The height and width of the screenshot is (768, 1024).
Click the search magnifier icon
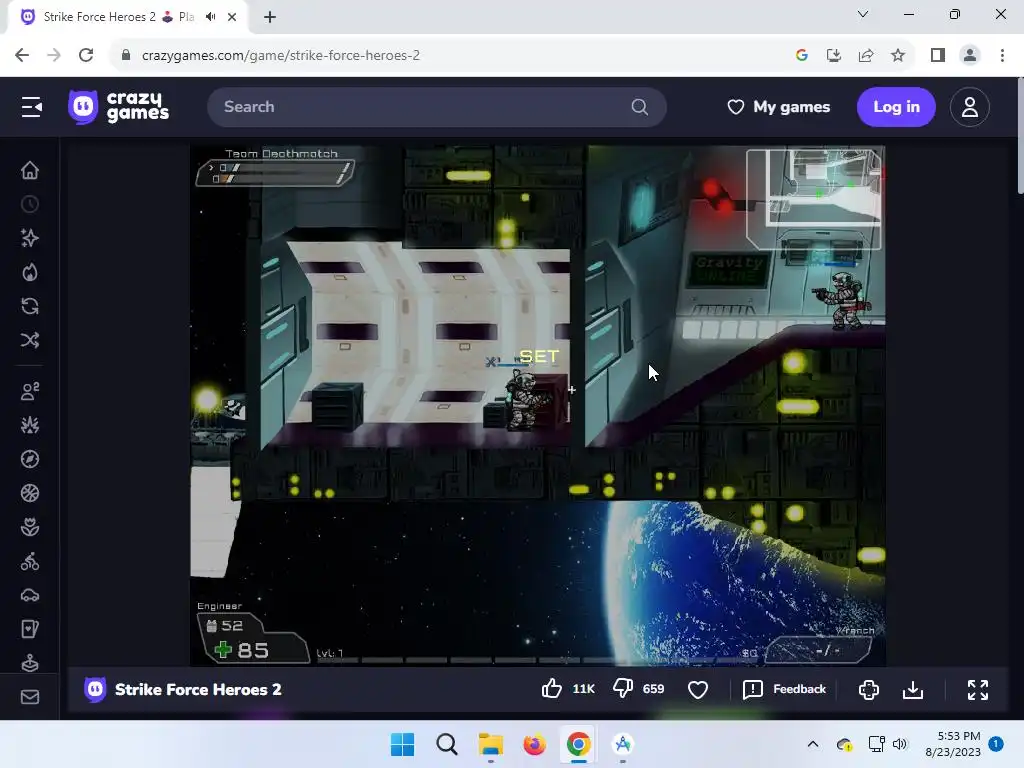click(x=640, y=107)
